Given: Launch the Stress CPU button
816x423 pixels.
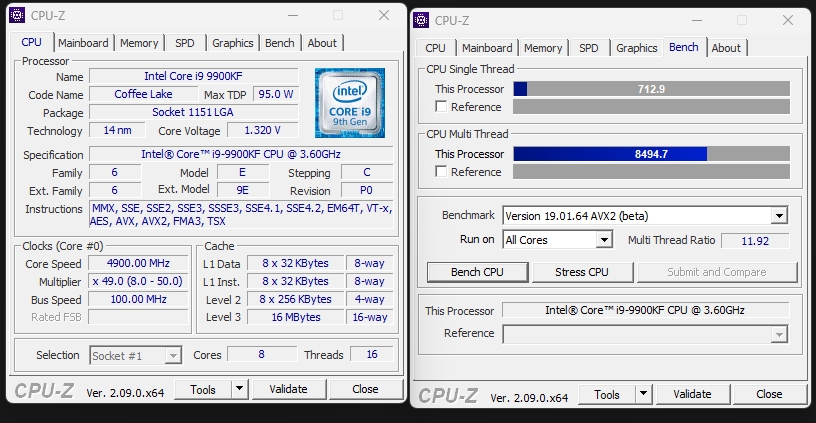Looking at the screenshot, I should coord(582,272).
